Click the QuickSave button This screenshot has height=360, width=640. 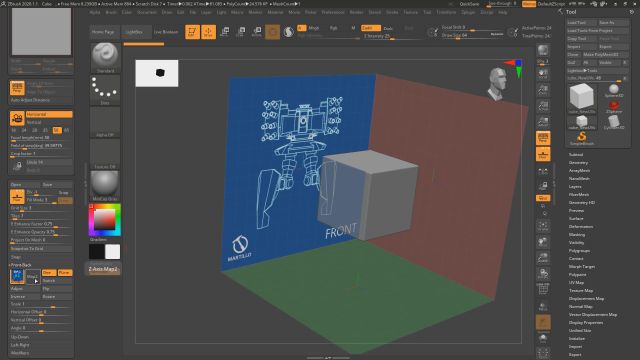click(x=469, y=4)
